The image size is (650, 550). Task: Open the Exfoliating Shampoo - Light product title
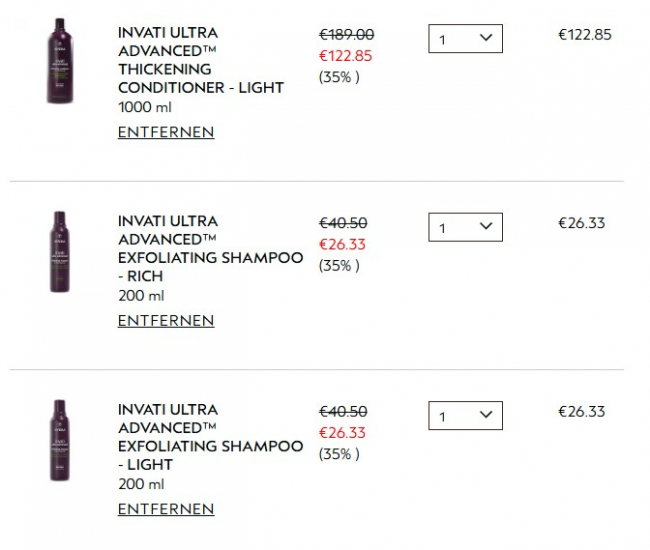[x=210, y=437]
